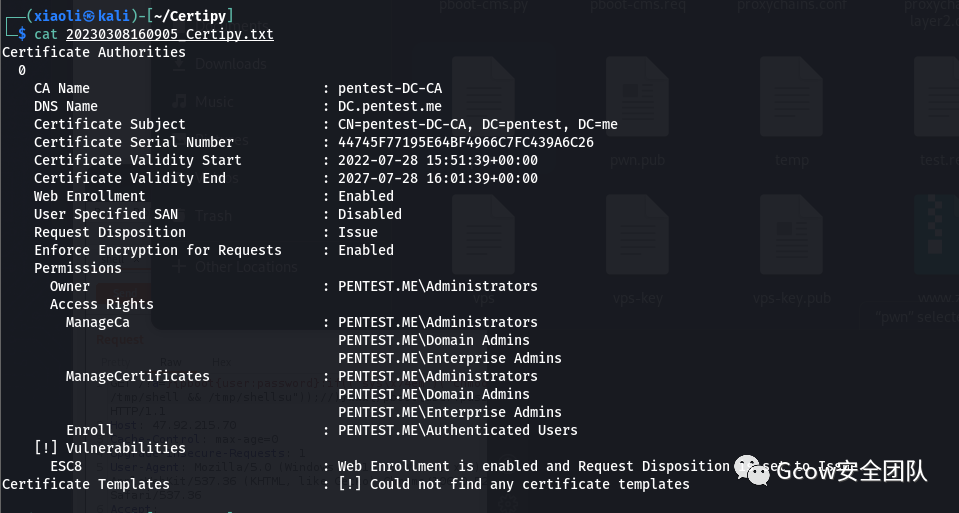959x513 pixels.
Task: Click the Downloads sidebar icon
Action: click(x=179, y=64)
